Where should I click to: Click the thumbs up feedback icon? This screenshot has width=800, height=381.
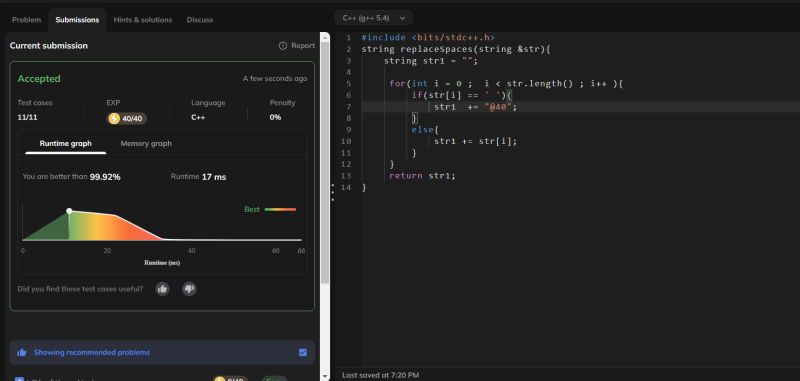(163, 289)
